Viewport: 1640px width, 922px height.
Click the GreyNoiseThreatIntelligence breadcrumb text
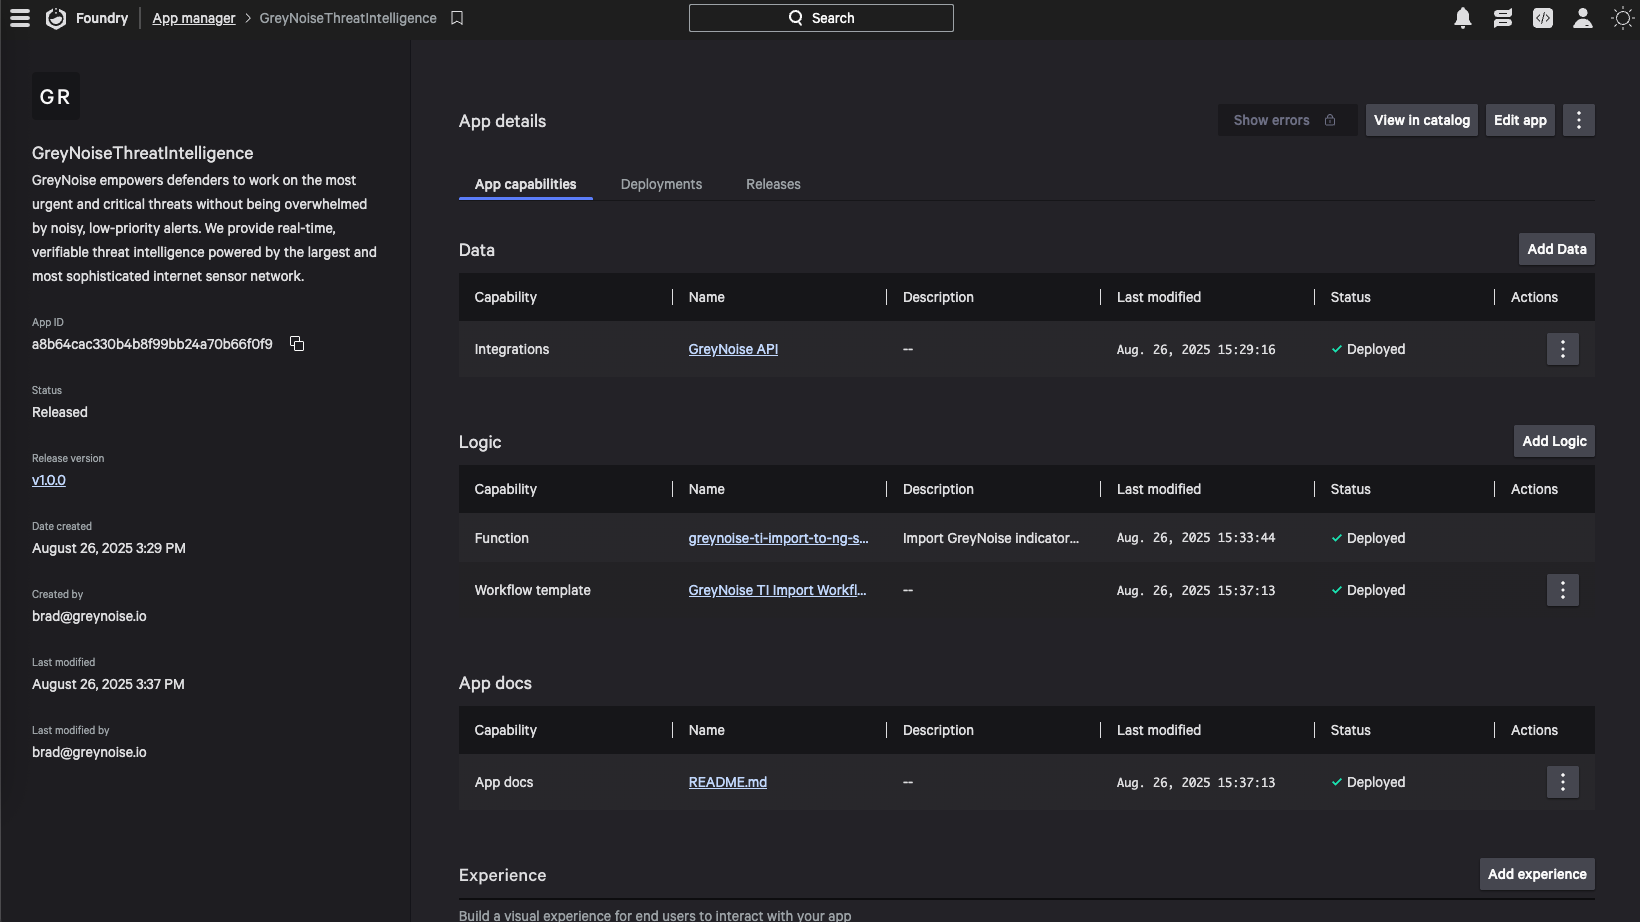(x=348, y=18)
